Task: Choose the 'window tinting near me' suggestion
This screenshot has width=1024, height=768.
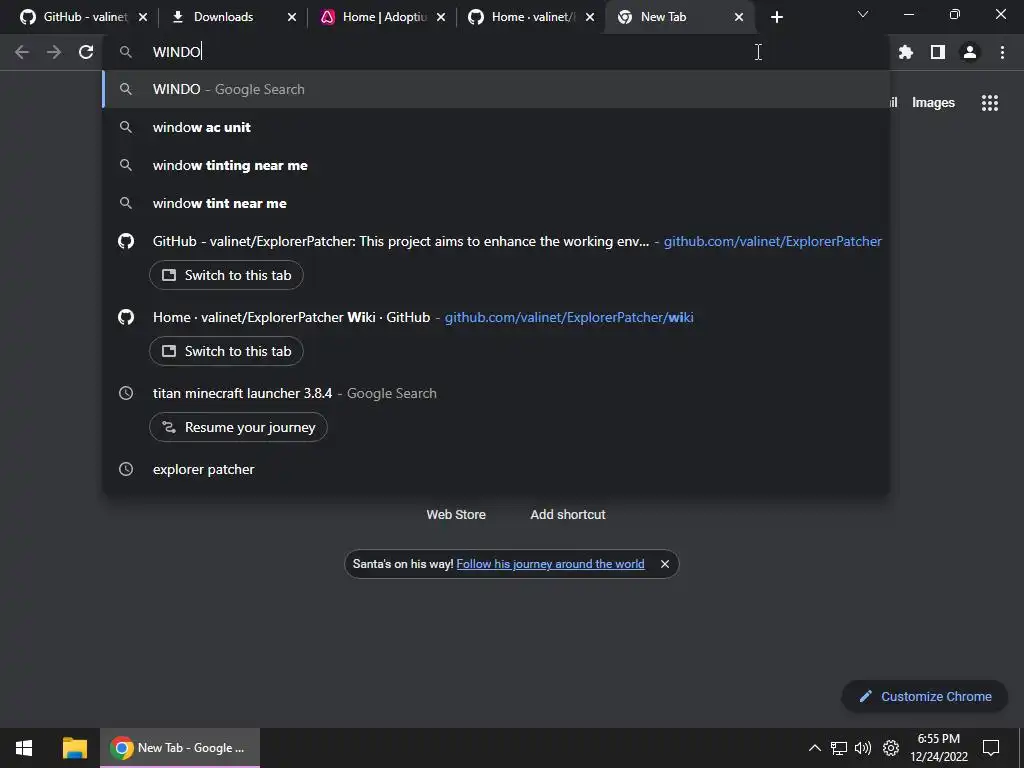Action: click(x=496, y=165)
